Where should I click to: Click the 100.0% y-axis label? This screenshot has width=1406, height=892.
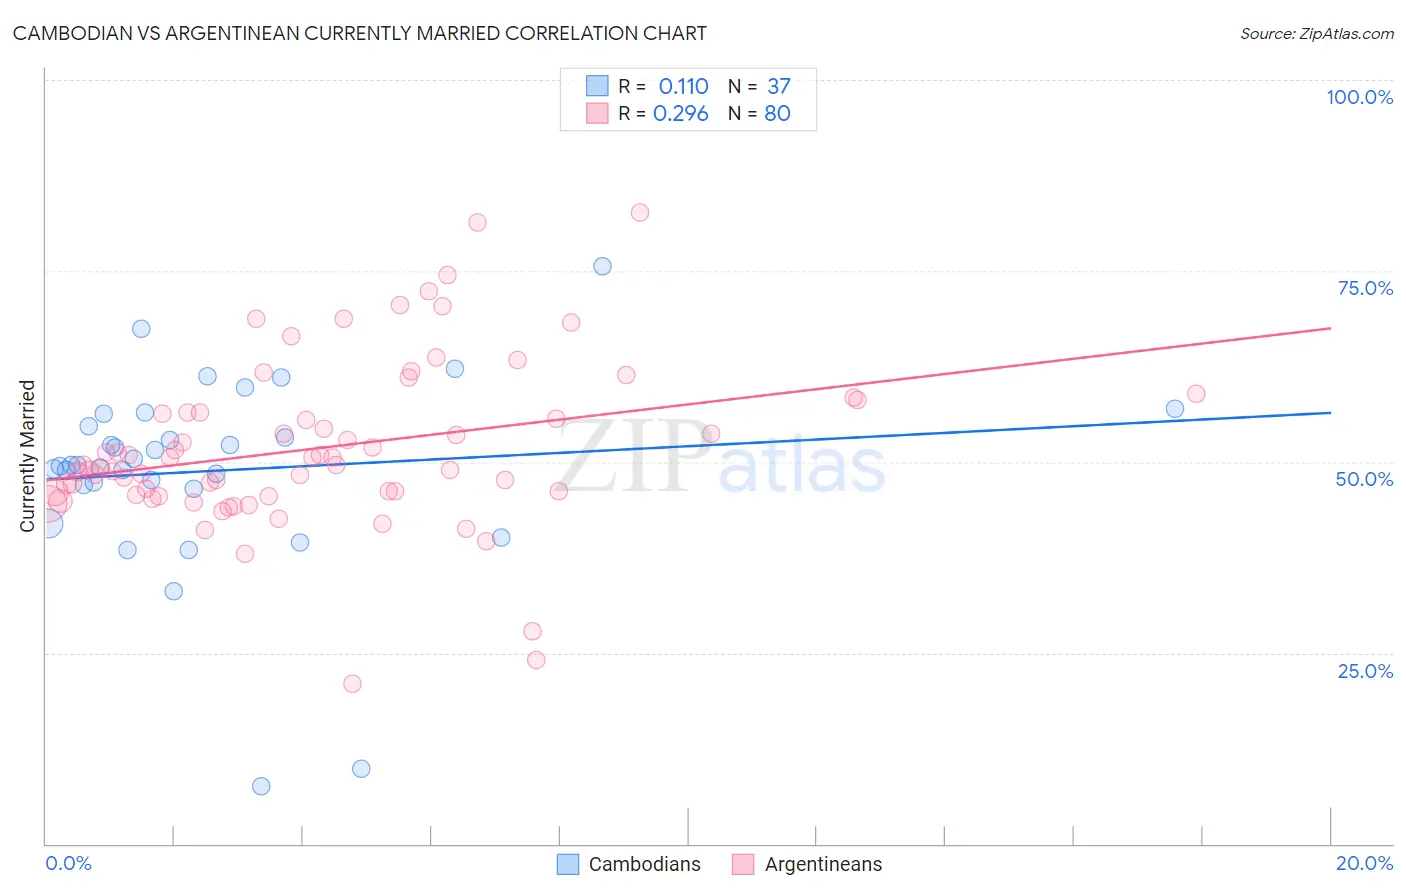[1359, 97]
